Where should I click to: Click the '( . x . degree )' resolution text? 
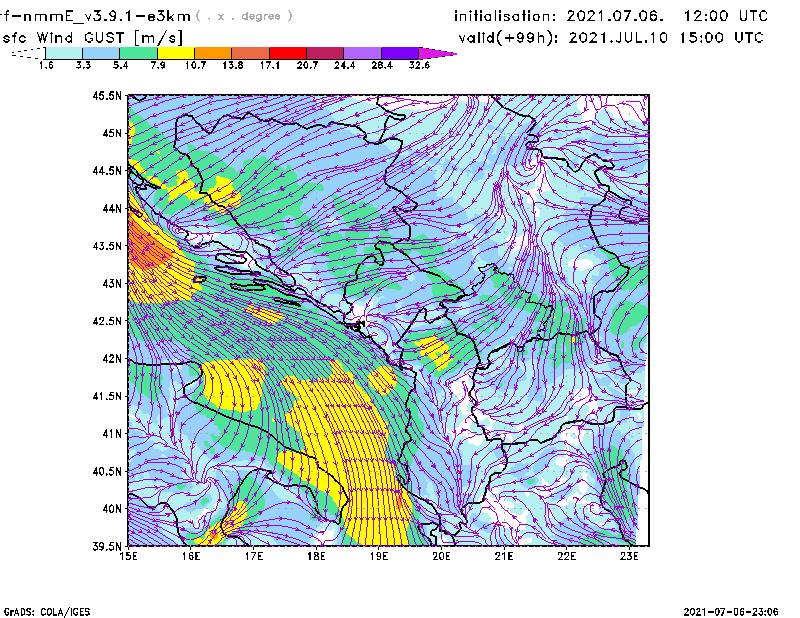point(244,16)
